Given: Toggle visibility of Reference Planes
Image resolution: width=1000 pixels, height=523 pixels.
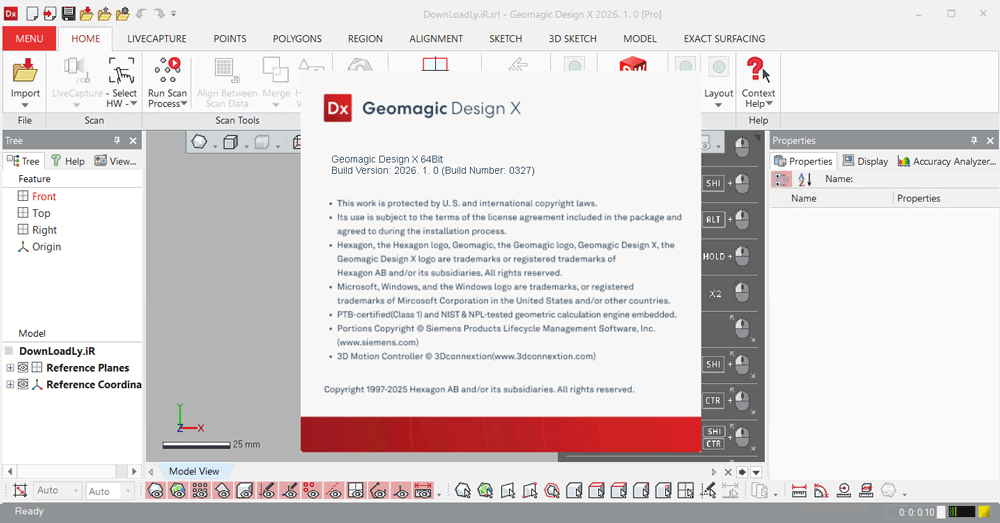Looking at the screenshot, I should tap(23, 367).
